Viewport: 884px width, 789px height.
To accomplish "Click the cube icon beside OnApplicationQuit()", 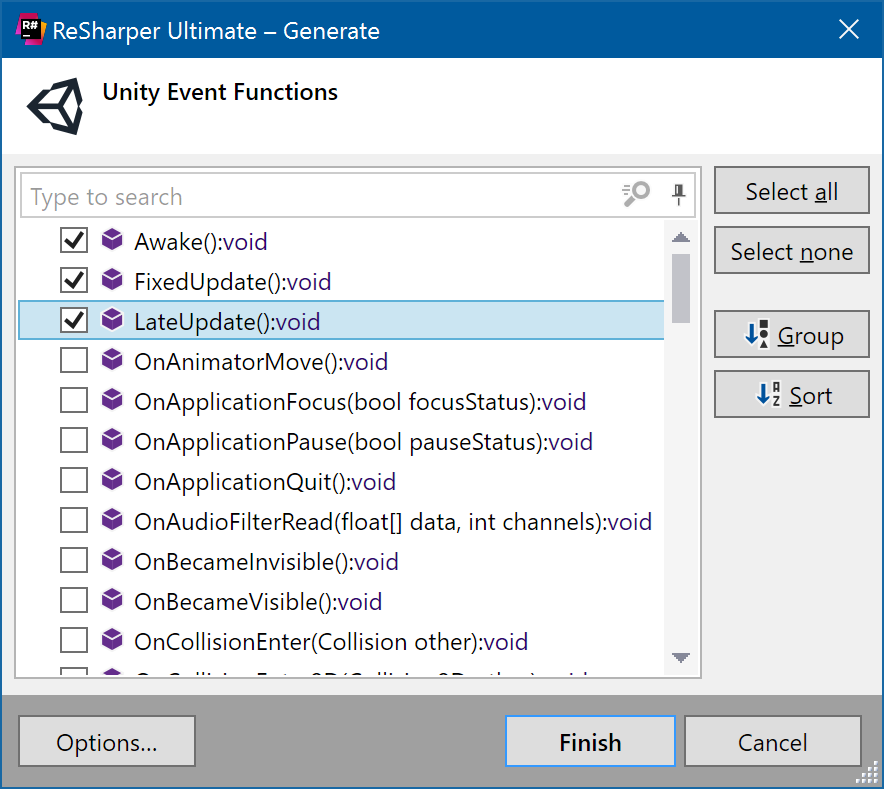I will click(x=112, y=480).
